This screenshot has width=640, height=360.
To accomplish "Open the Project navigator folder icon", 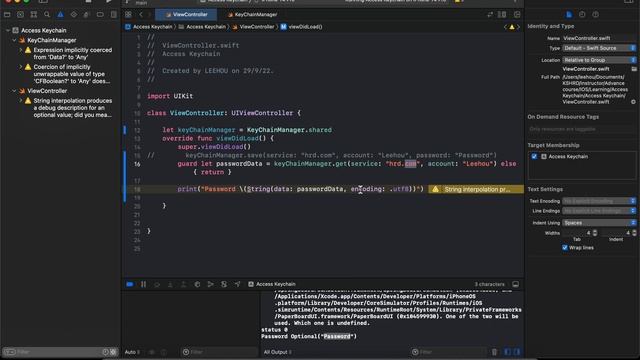I will (7, 15).
